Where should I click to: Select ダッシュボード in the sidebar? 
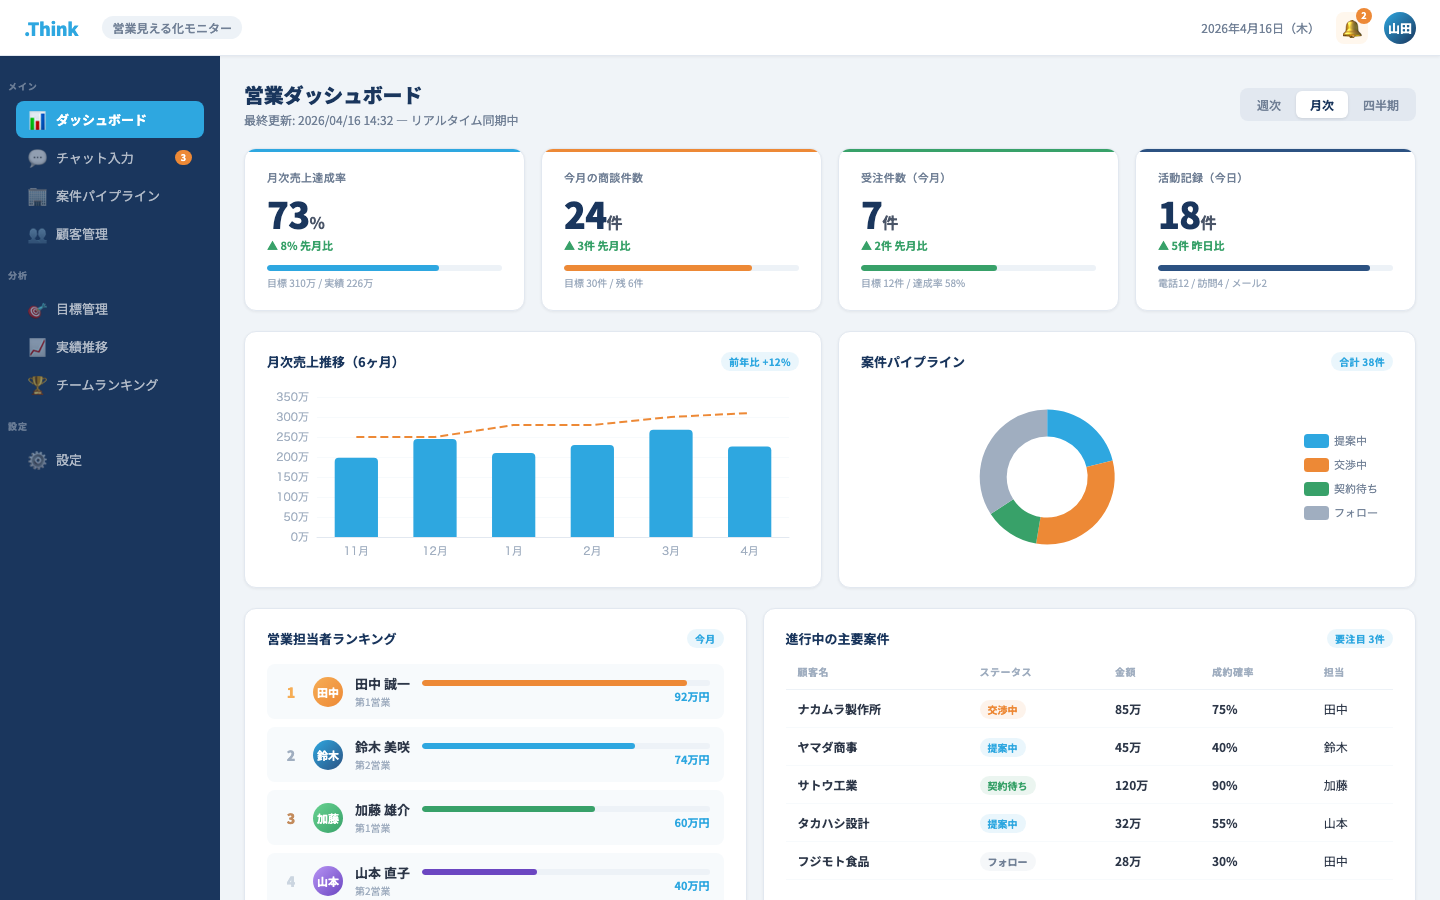110,120
